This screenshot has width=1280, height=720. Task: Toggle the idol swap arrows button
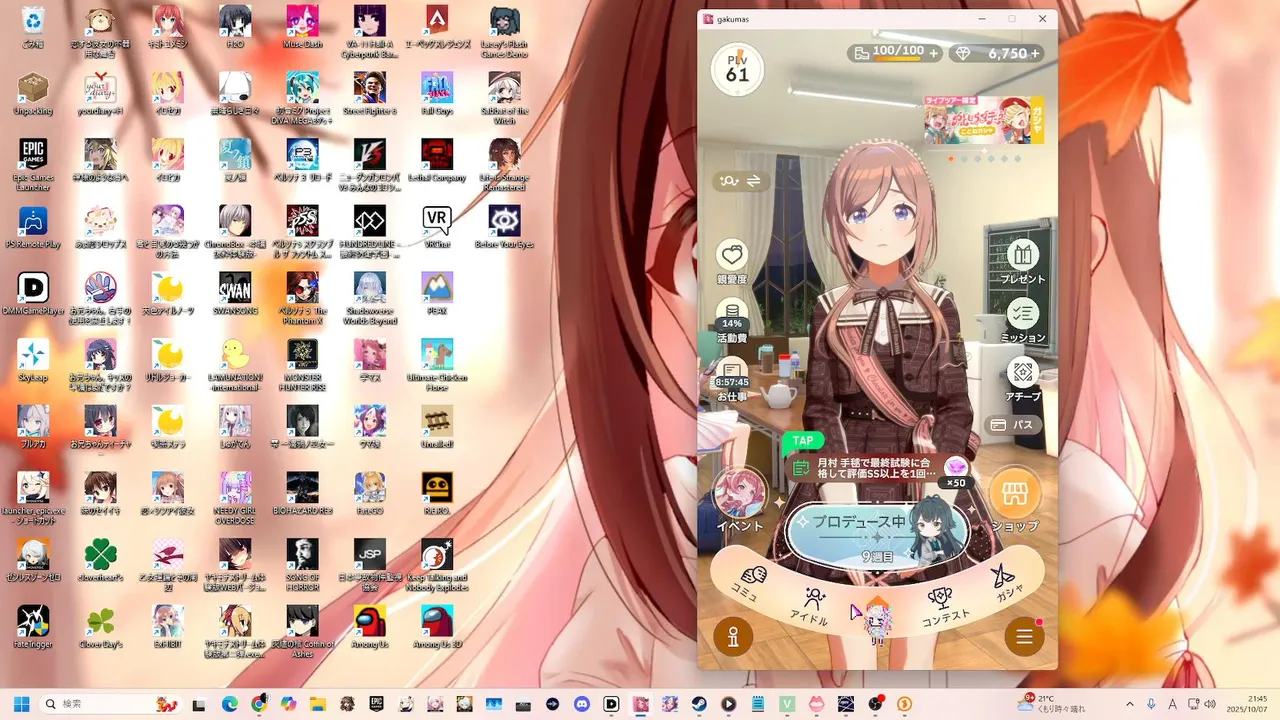coord(739,181)
